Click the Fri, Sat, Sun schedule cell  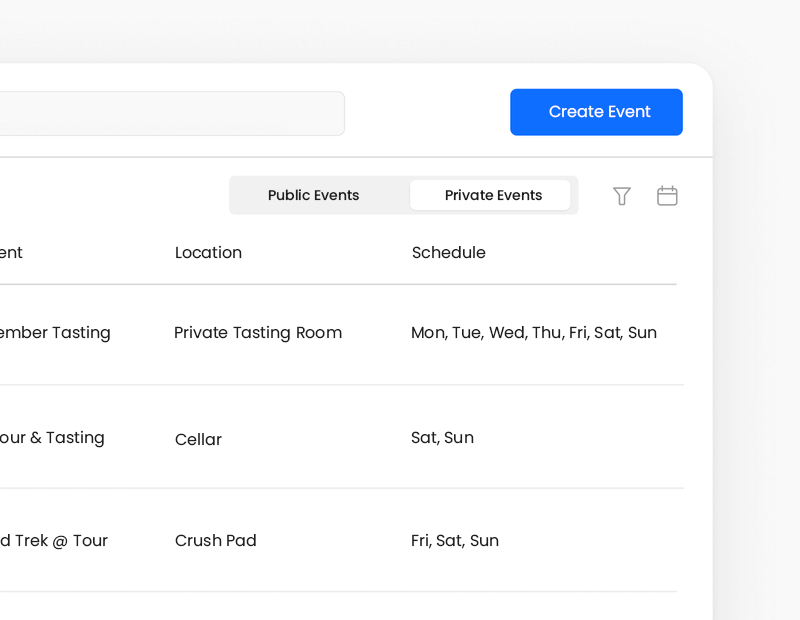[454, 541]
